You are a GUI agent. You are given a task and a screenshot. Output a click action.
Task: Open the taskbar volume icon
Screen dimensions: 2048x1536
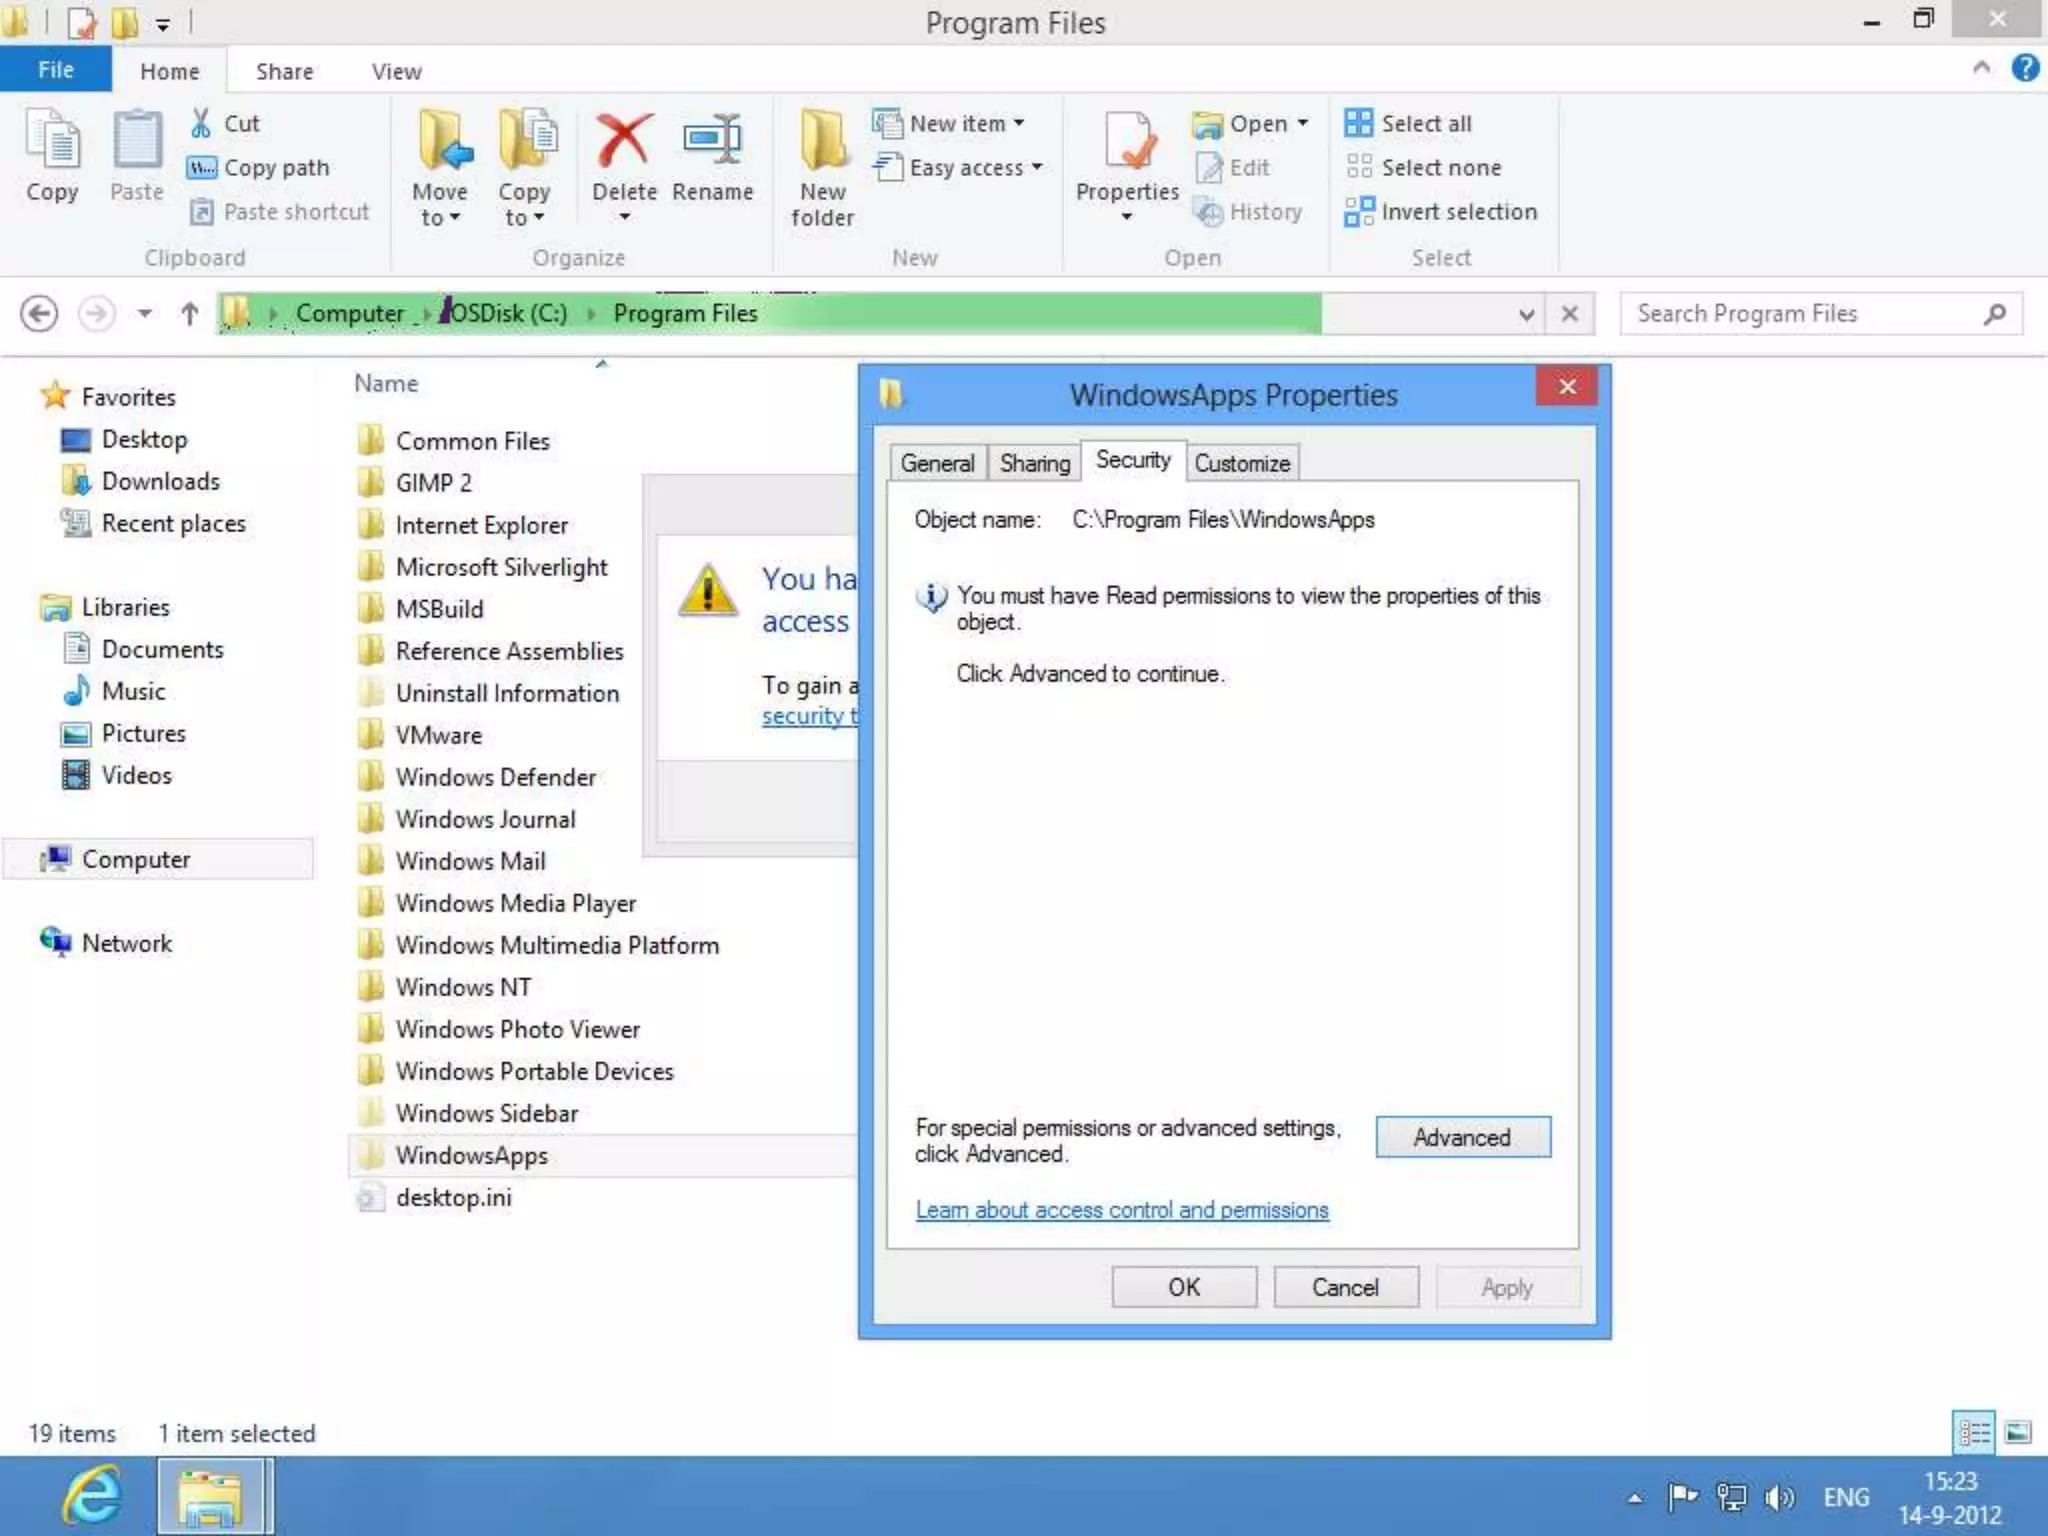(1780, 1497)
